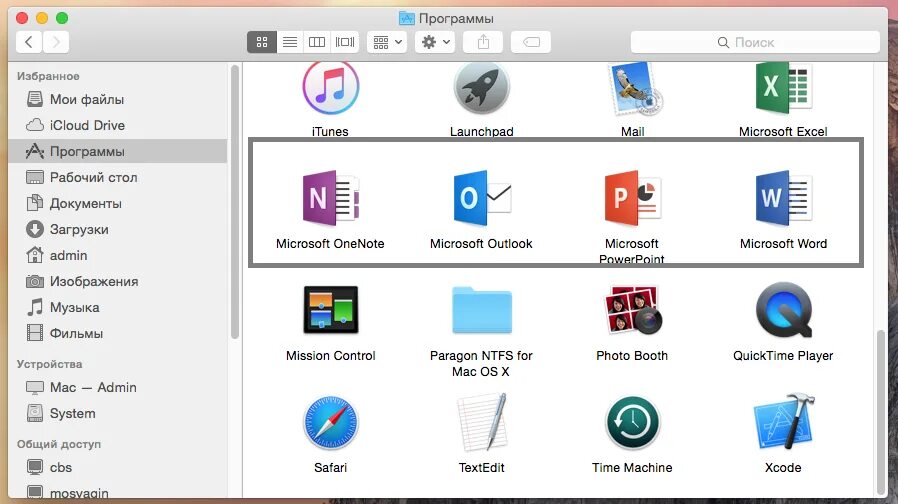This screenshot has width=898, height=504.
Task: Click in the Поиск search field
Action: pos(755,42)
